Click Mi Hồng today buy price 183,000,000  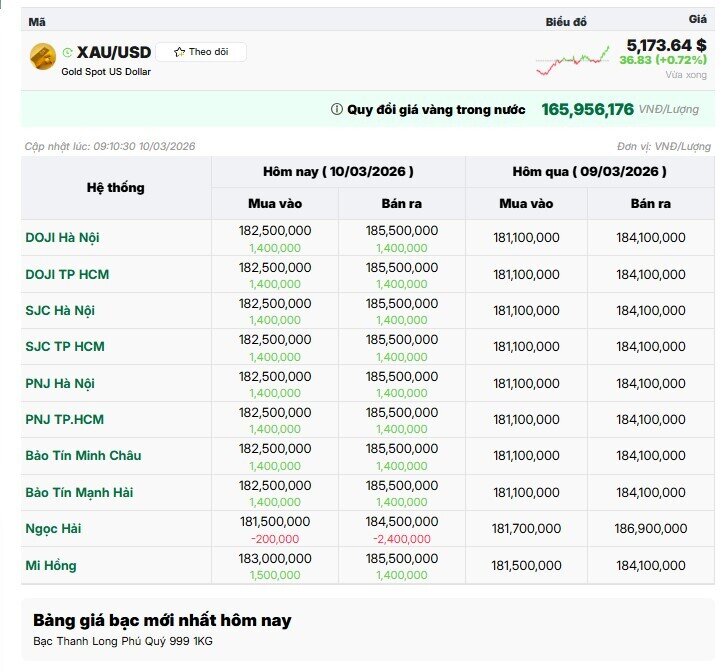click(275, 559)
